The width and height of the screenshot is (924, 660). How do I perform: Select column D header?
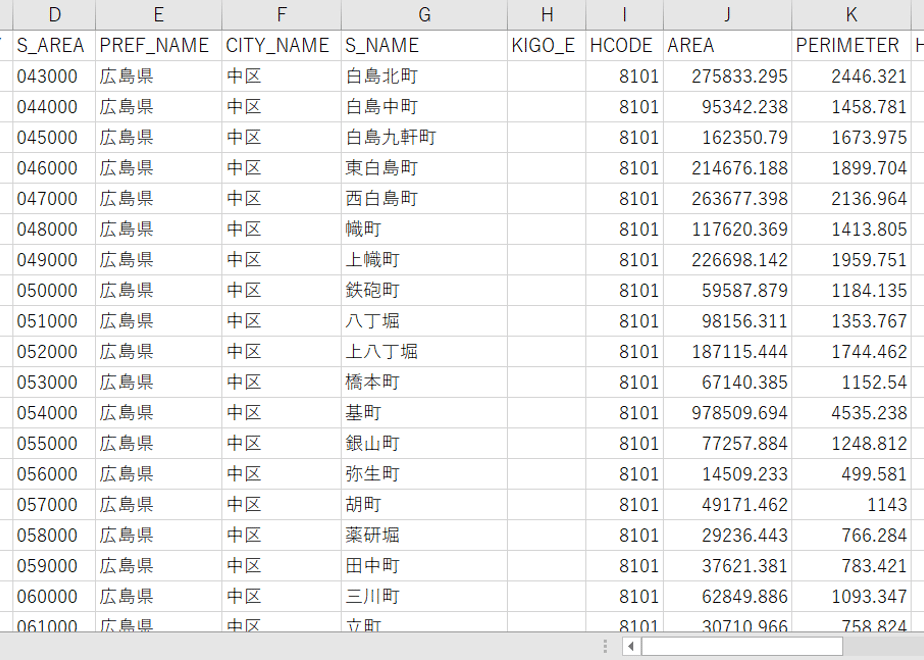pyautogui.click(x=54, y=15)
